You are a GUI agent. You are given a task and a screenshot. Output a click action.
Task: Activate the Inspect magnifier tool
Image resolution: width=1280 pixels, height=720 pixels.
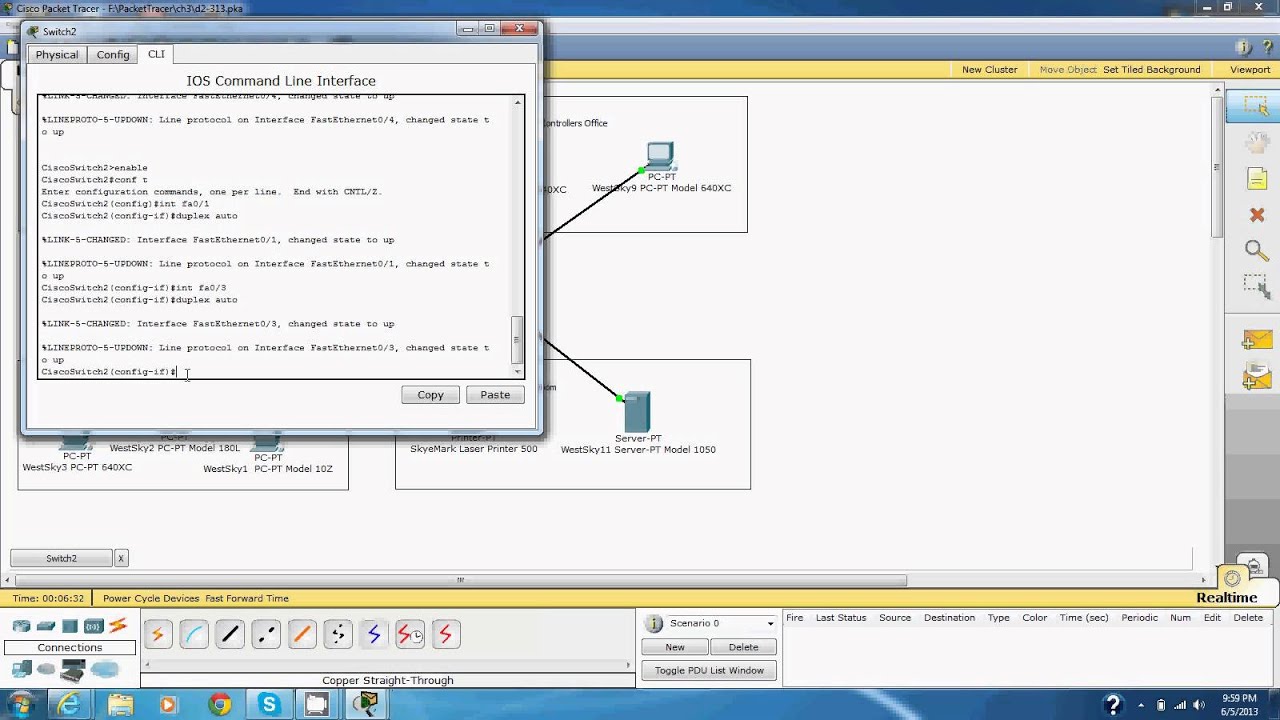(1256, 250)
